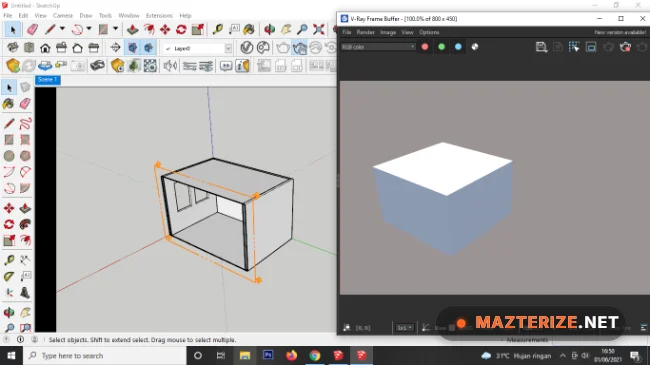The height and width of the screenshot is (365, 650).
Task: Switch to the Top standard view
Action: pos(29,48)
